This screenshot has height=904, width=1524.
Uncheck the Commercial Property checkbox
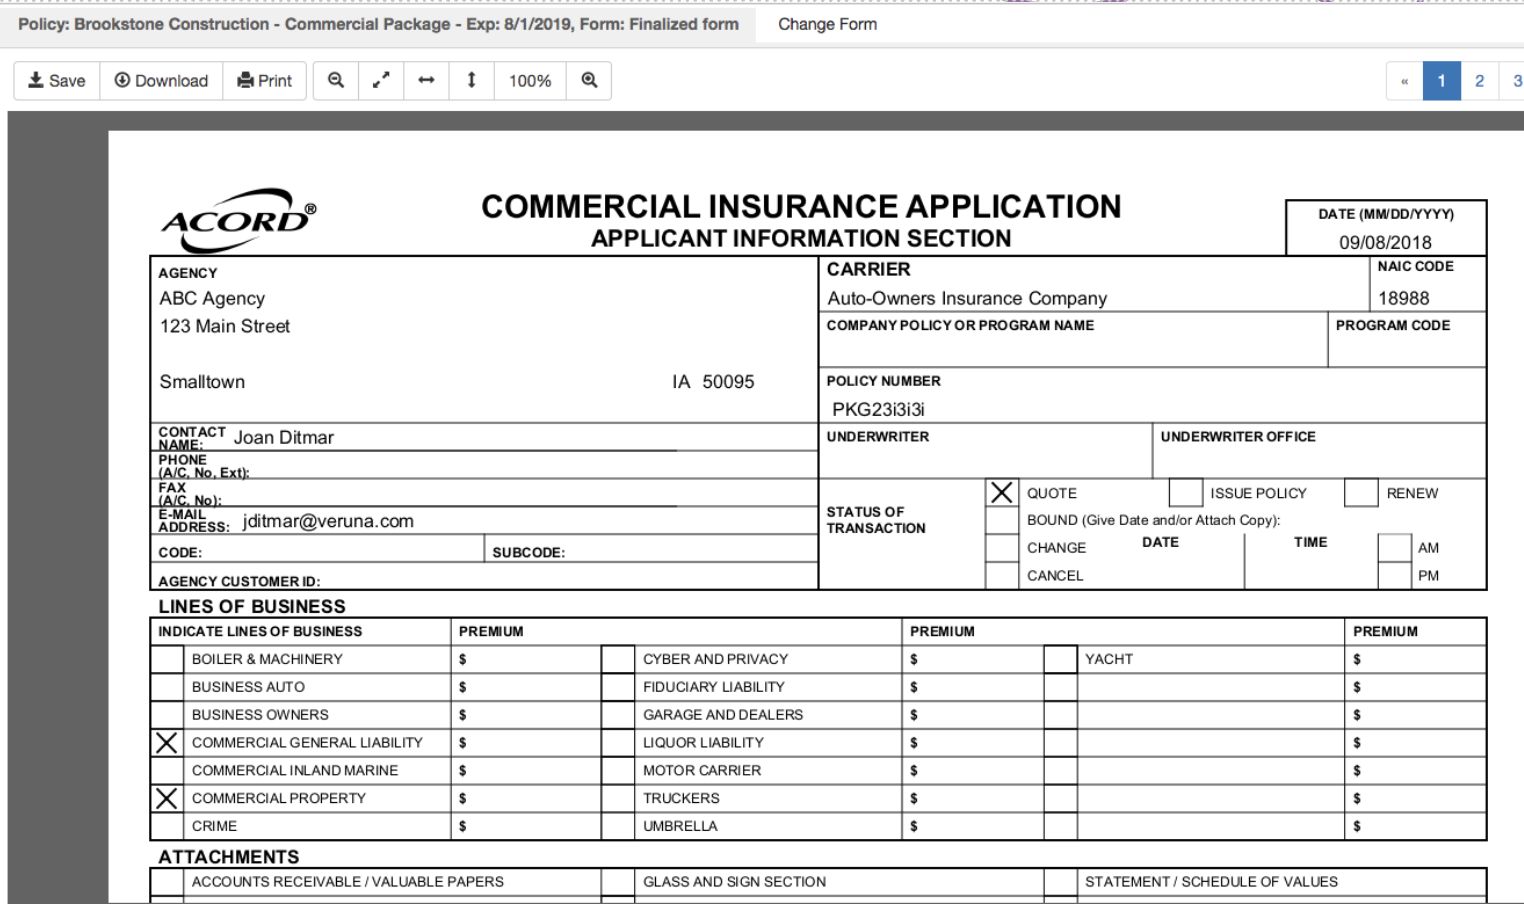167,798
